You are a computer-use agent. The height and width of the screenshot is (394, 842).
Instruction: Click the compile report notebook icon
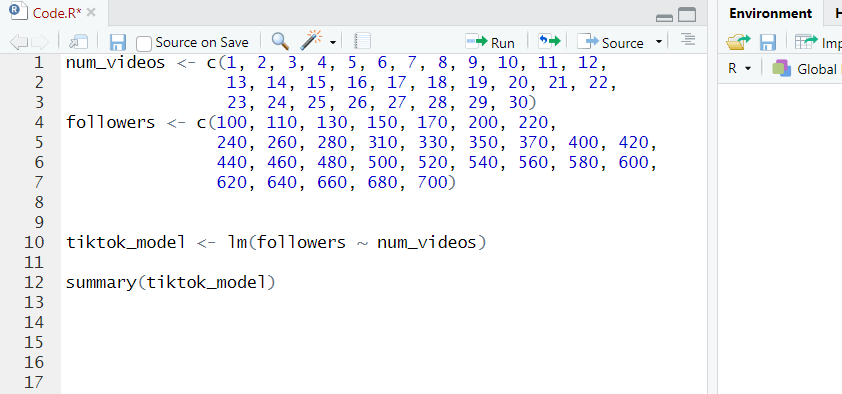pos(363,41)
